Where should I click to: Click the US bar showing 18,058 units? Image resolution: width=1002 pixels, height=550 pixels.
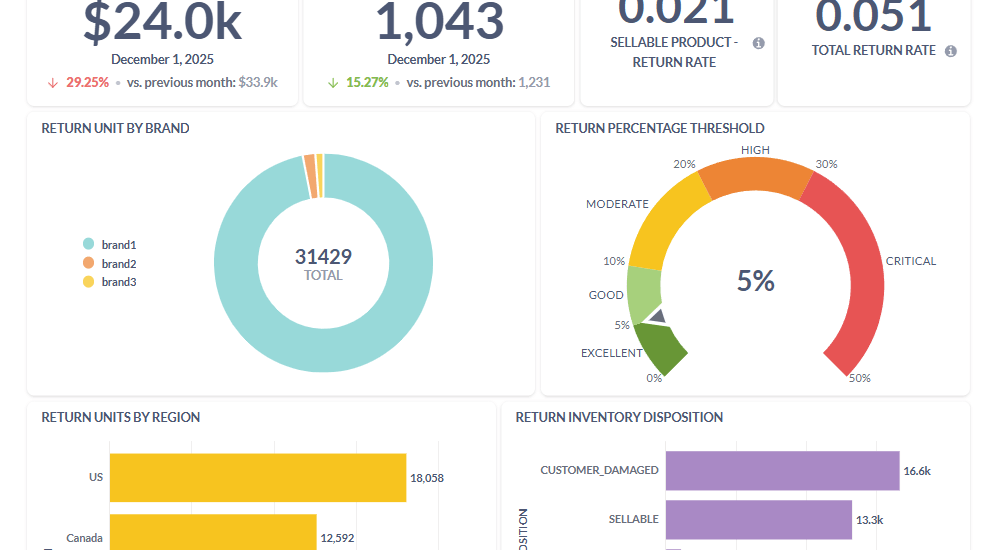(257, 478)
